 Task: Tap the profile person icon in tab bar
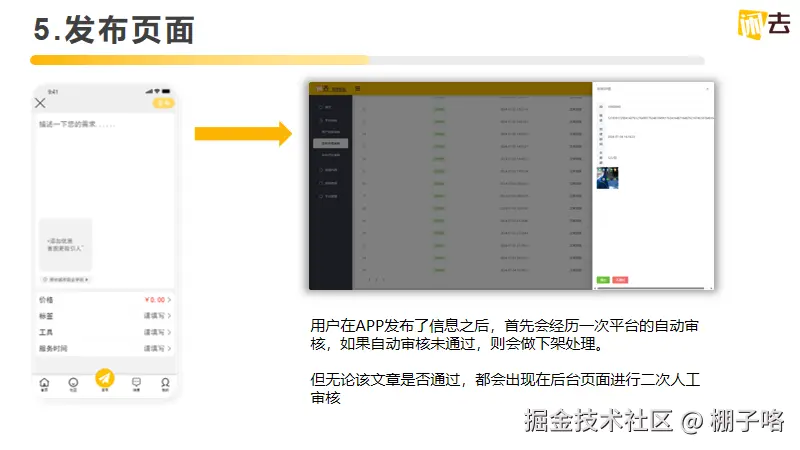point(165,384)
